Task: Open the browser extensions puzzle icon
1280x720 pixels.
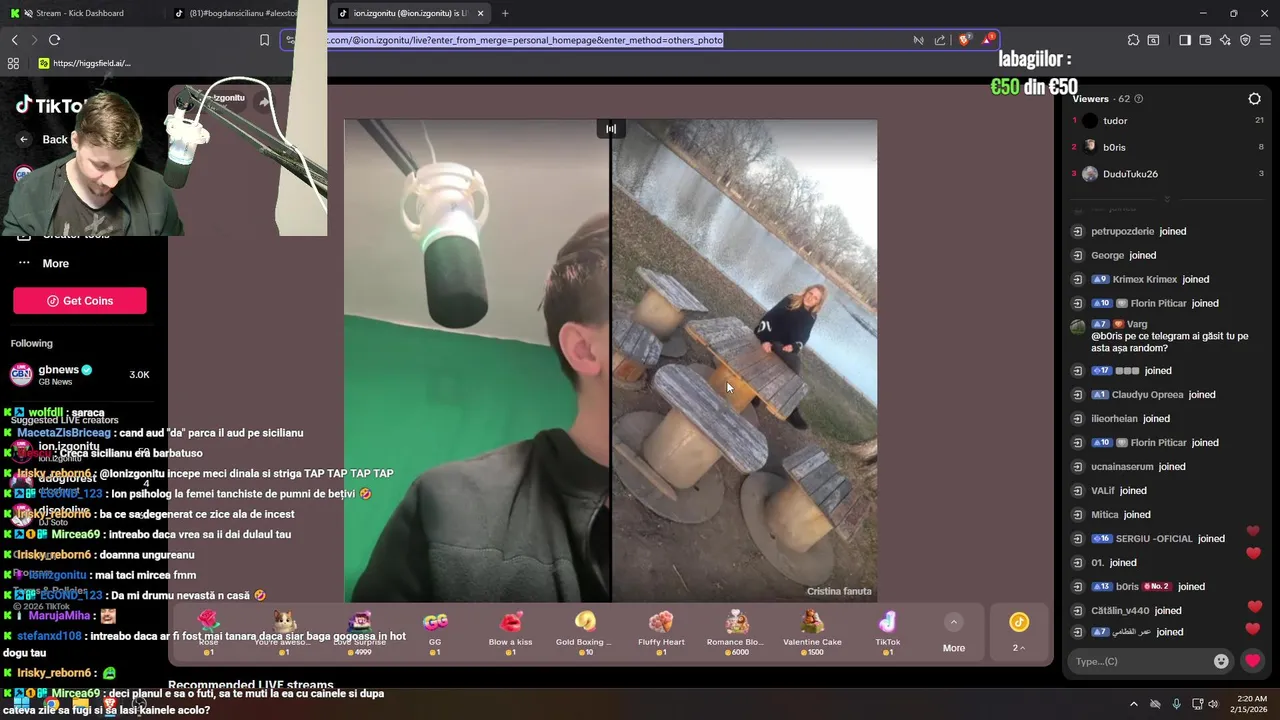Action: point(1133,40)
